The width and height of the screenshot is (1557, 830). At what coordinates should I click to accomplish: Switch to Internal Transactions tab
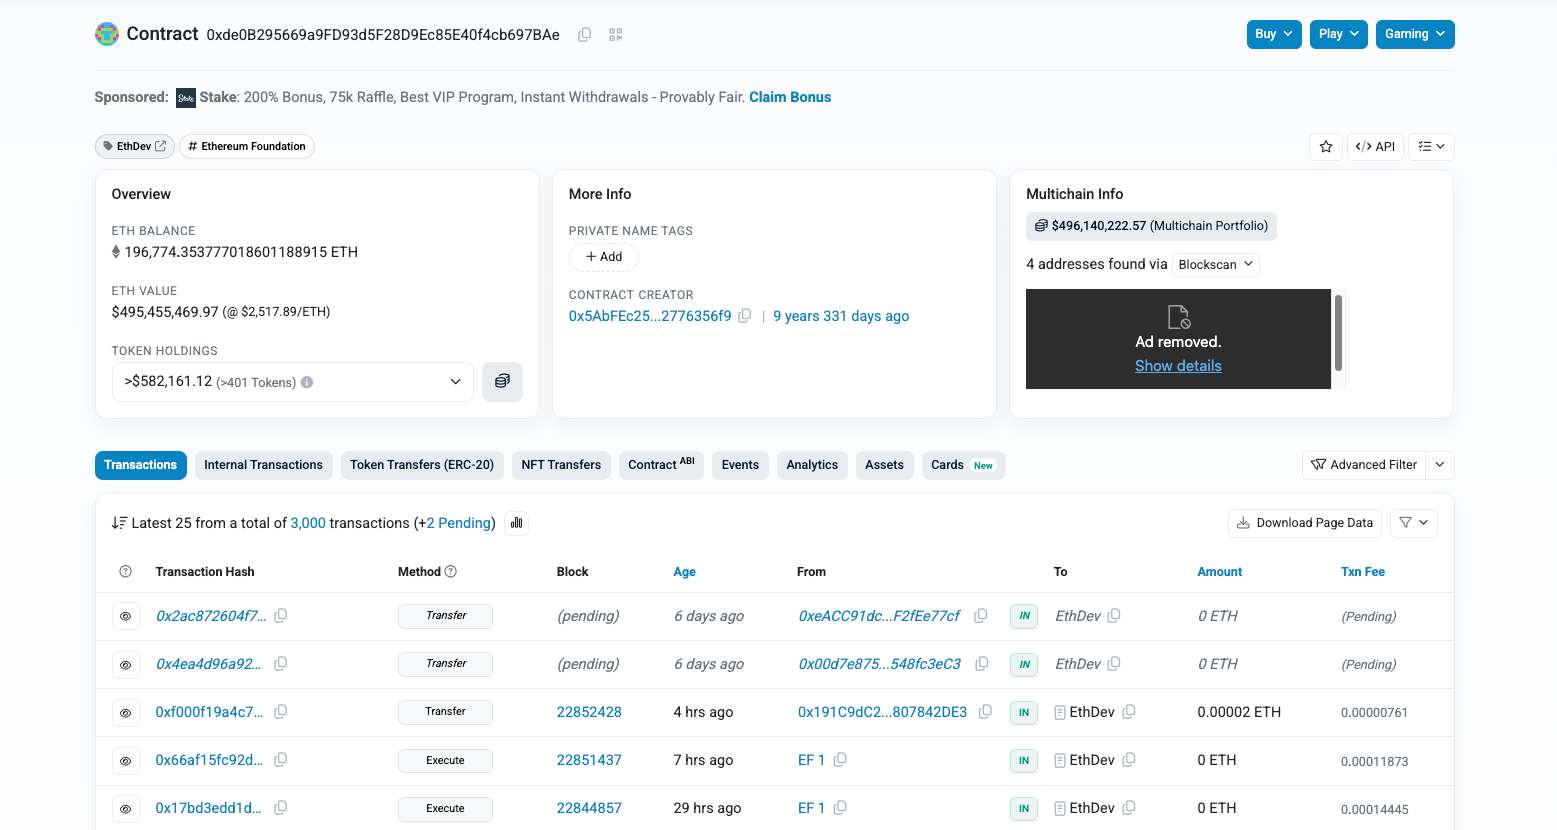point(263,465)
